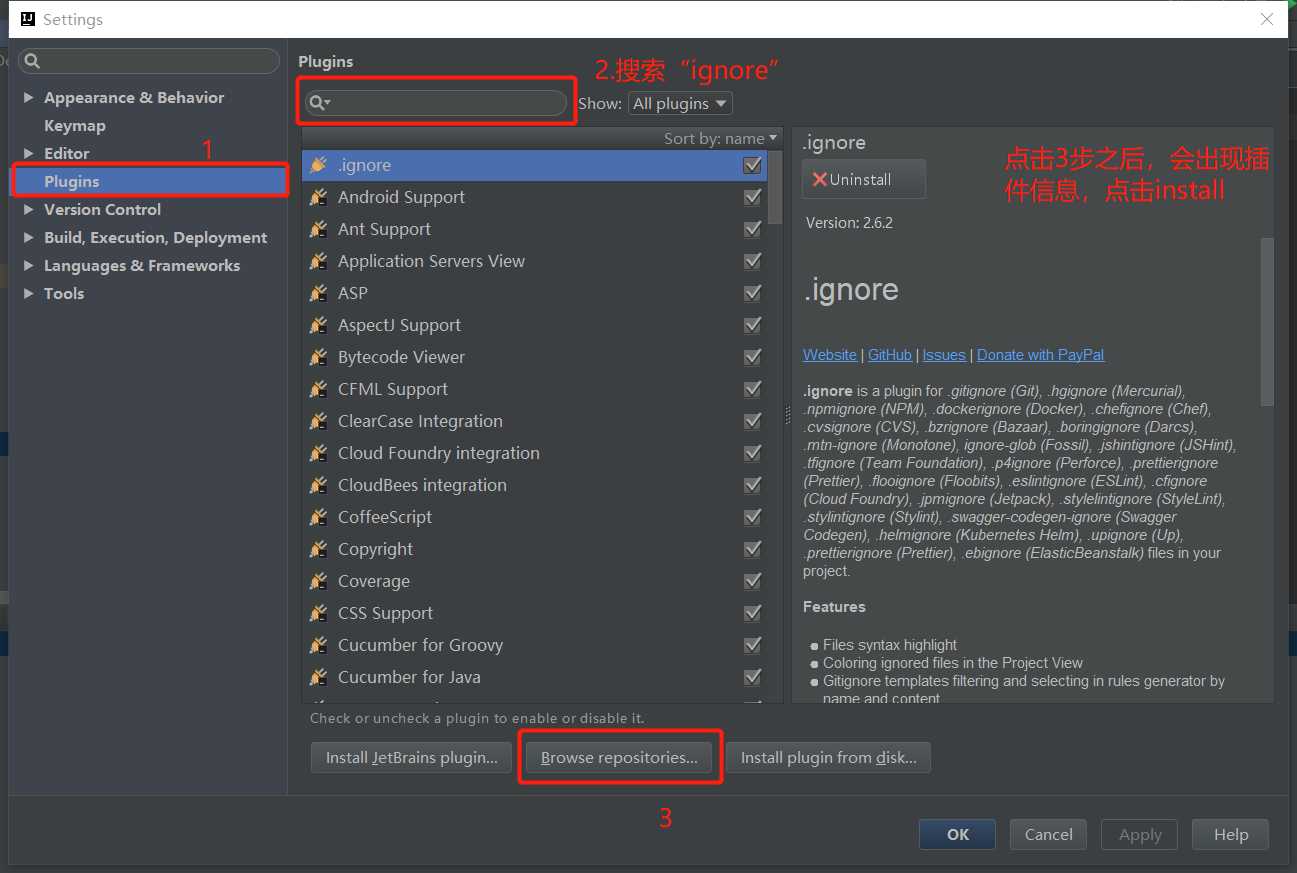
Task: Click the Copyright plugin icon
Action: coord(319,549)
